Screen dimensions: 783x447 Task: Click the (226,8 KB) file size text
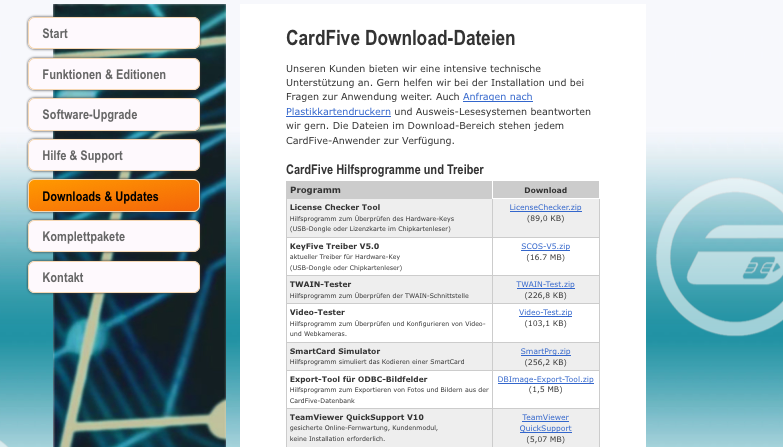pos(545,295)
